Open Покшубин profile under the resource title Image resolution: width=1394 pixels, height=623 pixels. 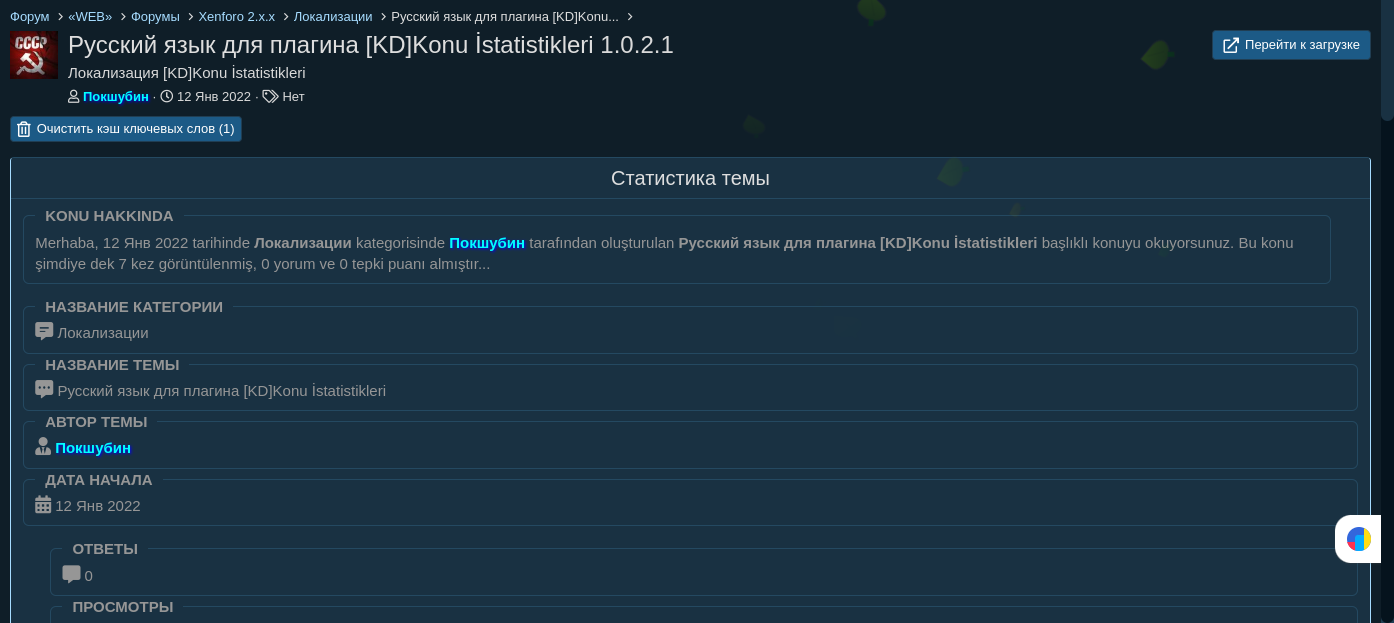coord(116,97)
